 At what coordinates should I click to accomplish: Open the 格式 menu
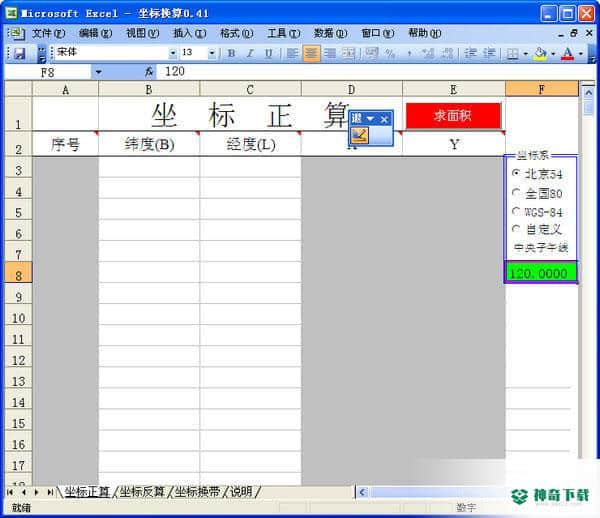click(236, 34)
